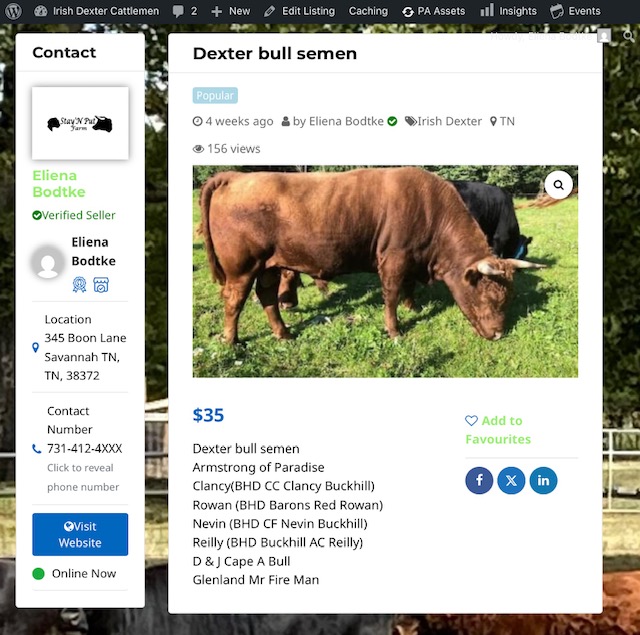Viewport: 640px width, 635px height.
Task: Click the Visit Website button
Action: click(x=80, y=534)
